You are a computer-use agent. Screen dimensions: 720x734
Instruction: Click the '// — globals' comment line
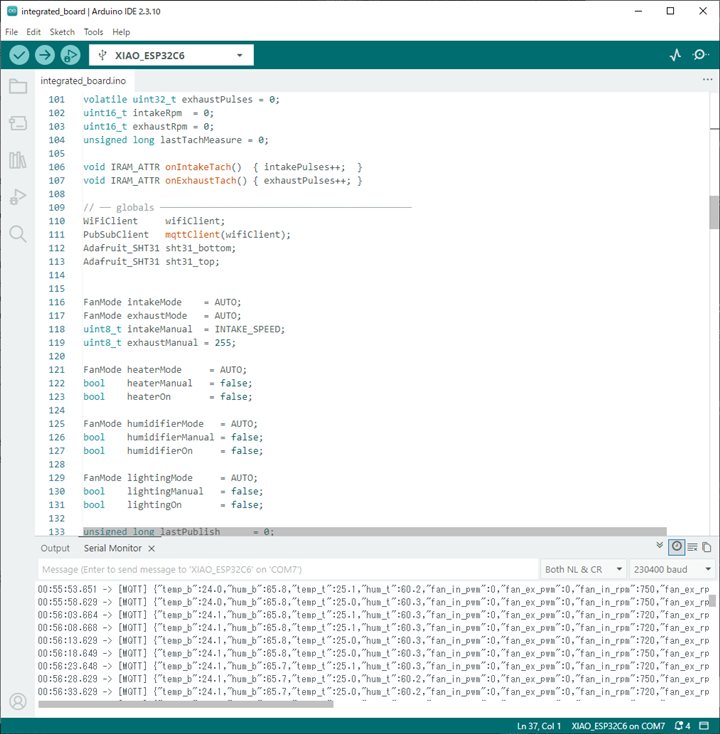click(247, 207)
